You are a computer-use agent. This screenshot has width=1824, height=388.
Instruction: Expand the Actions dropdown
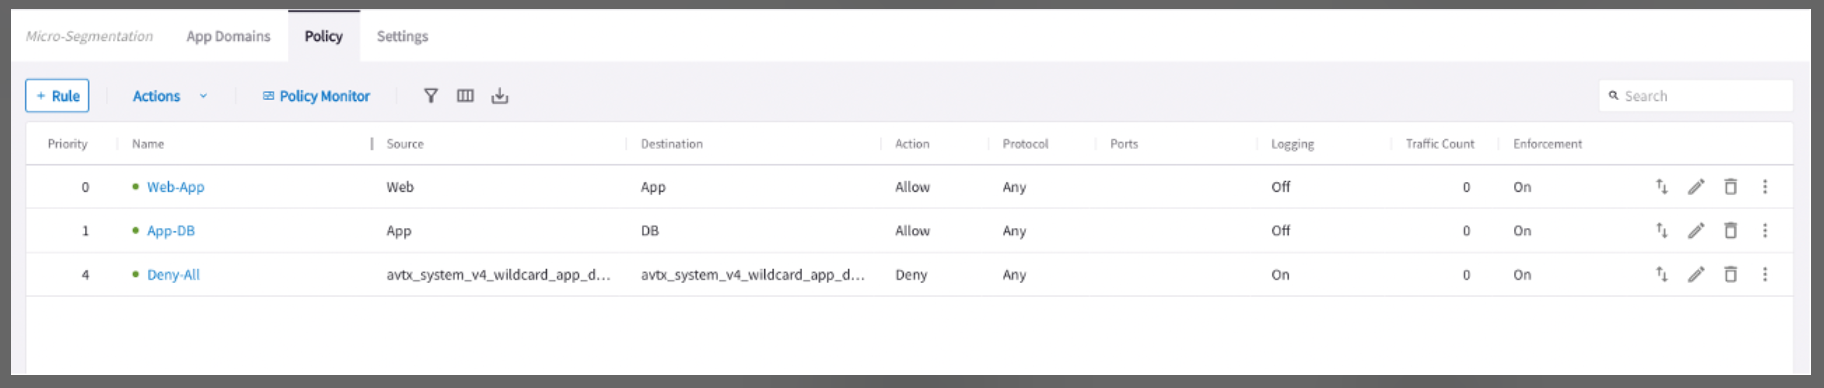coord(170,96)
